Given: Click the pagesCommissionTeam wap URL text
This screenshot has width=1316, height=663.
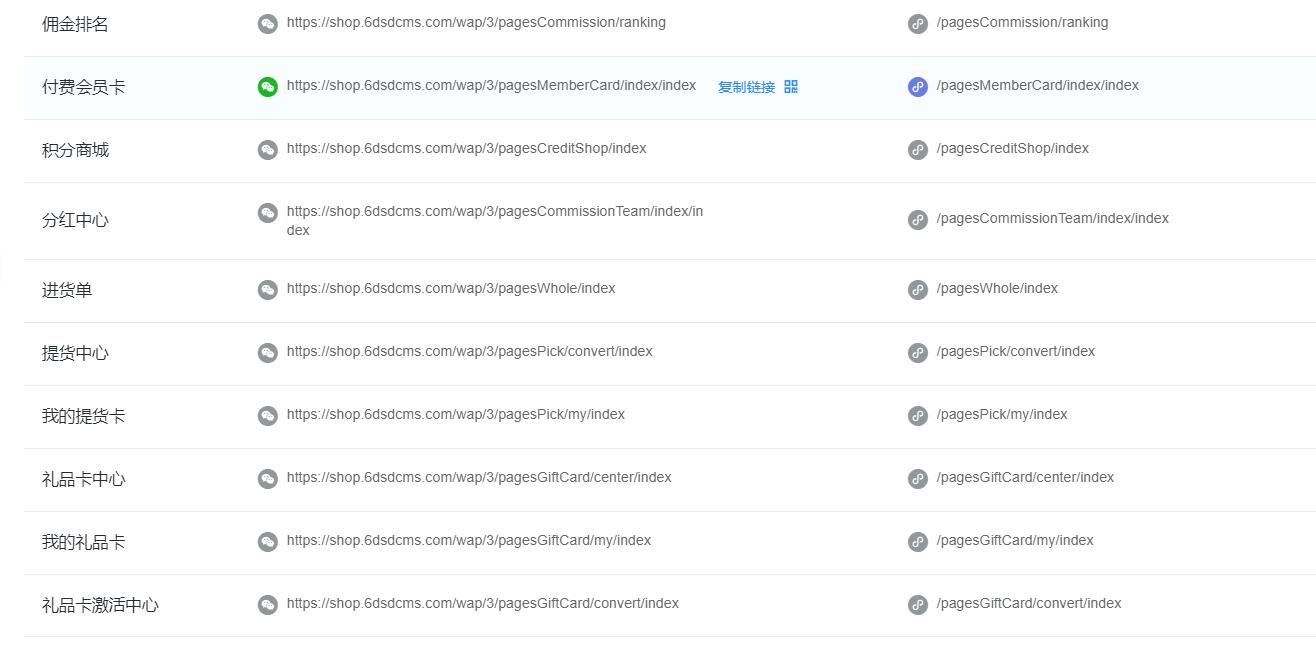Looking at the screenshot, I should pyautogui.click(x=494, y=220).
